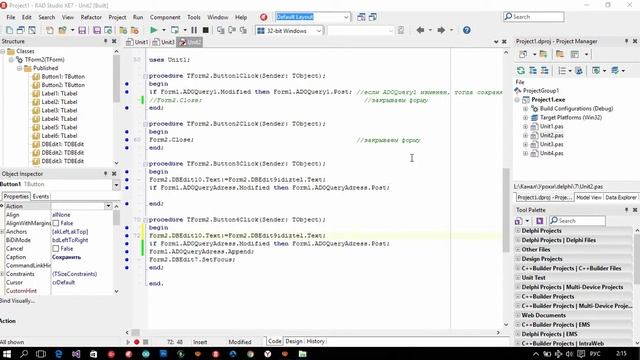
Task: Open Help via the blue question-mark icon
Action: pos(467,30)
